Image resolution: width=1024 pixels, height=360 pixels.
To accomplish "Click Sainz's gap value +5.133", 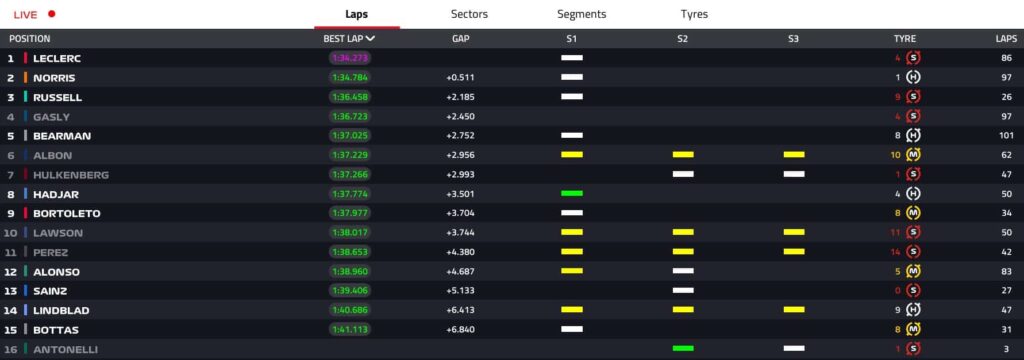I will point(460,291).
